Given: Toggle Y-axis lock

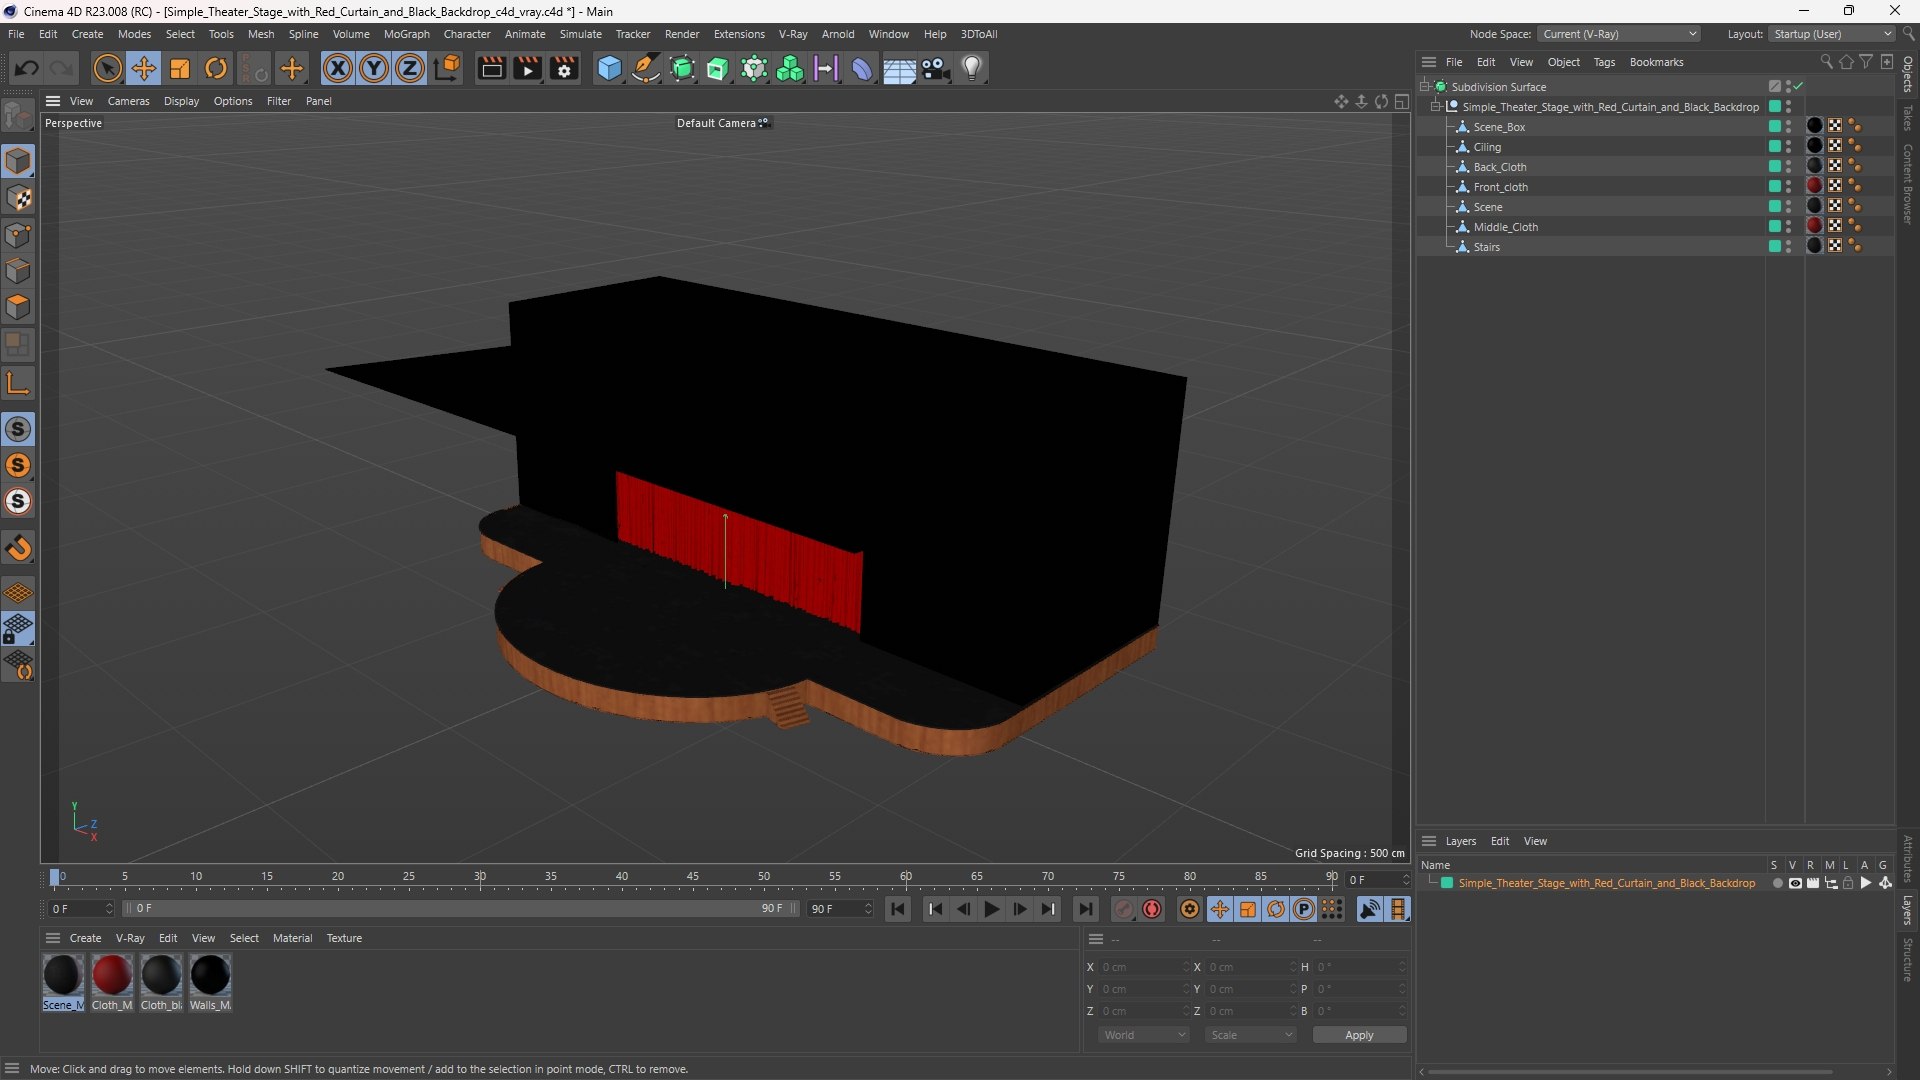Looking at the screenshot, I should click(374, 68).
